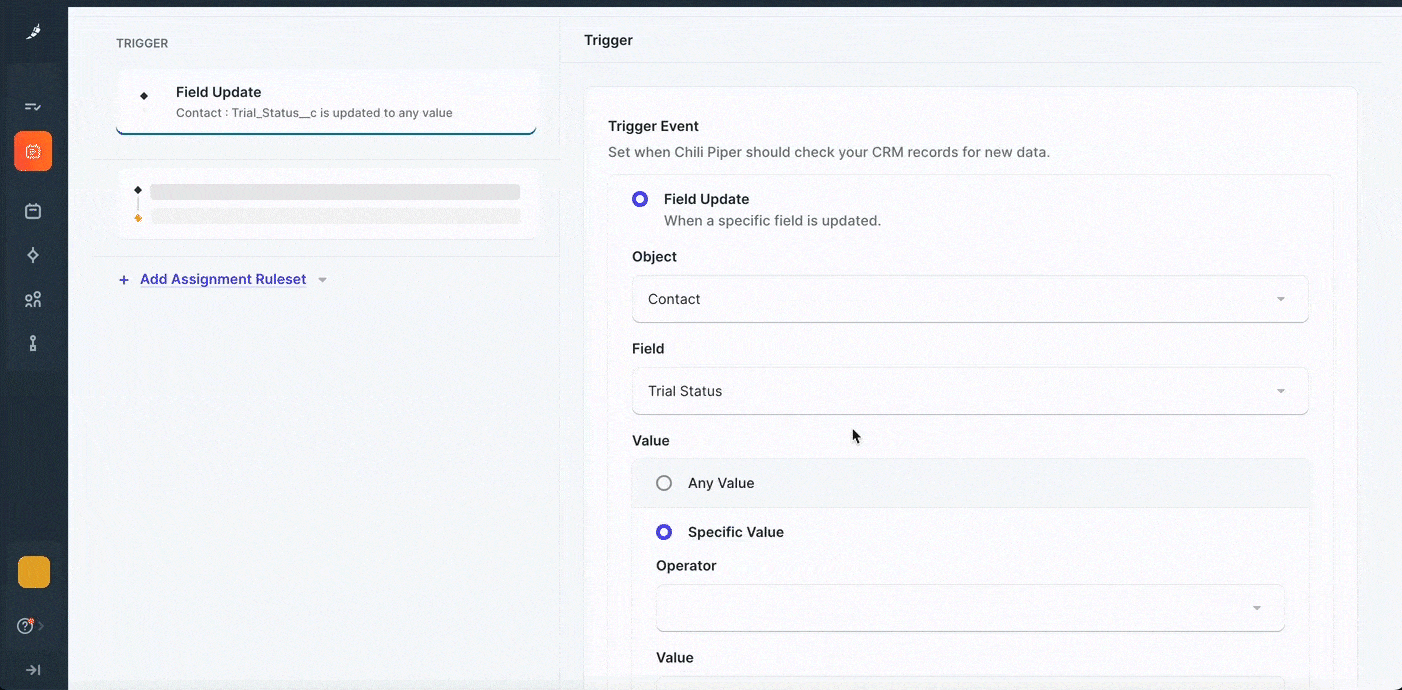Image resolution: width=1402 pixels, height=690 pixels.
Task: Click 'When a specific field is updated.' text
Action: 772,221
